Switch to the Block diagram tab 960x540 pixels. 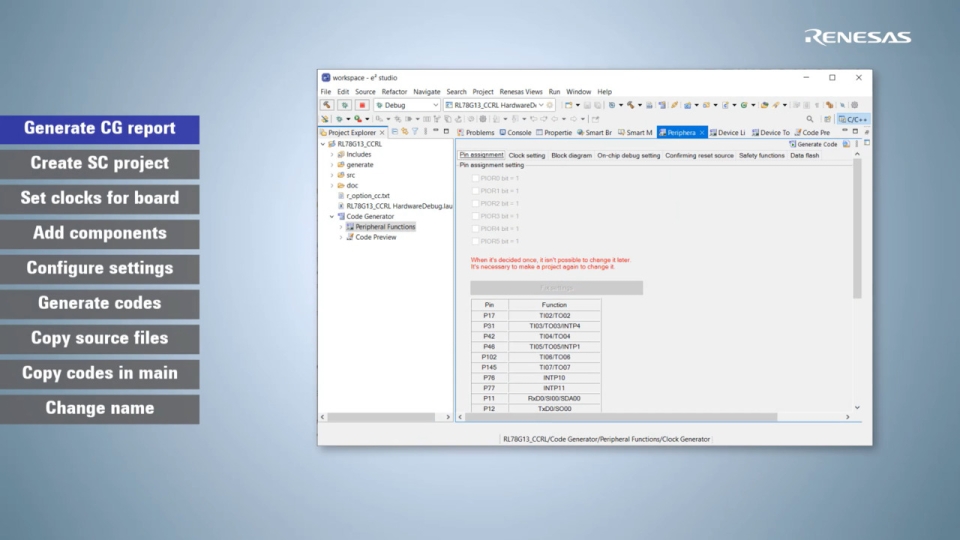coord(571,156)
